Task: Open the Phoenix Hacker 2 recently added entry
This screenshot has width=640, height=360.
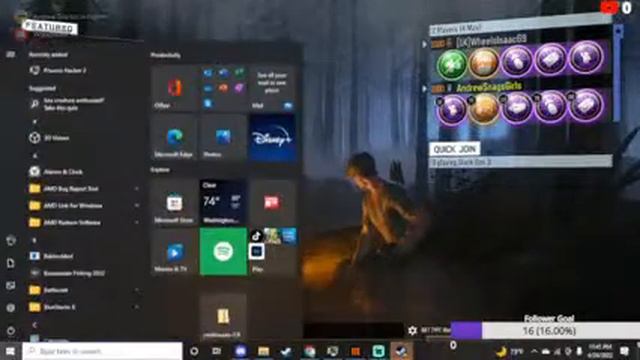Action: (x=84, y=70)
